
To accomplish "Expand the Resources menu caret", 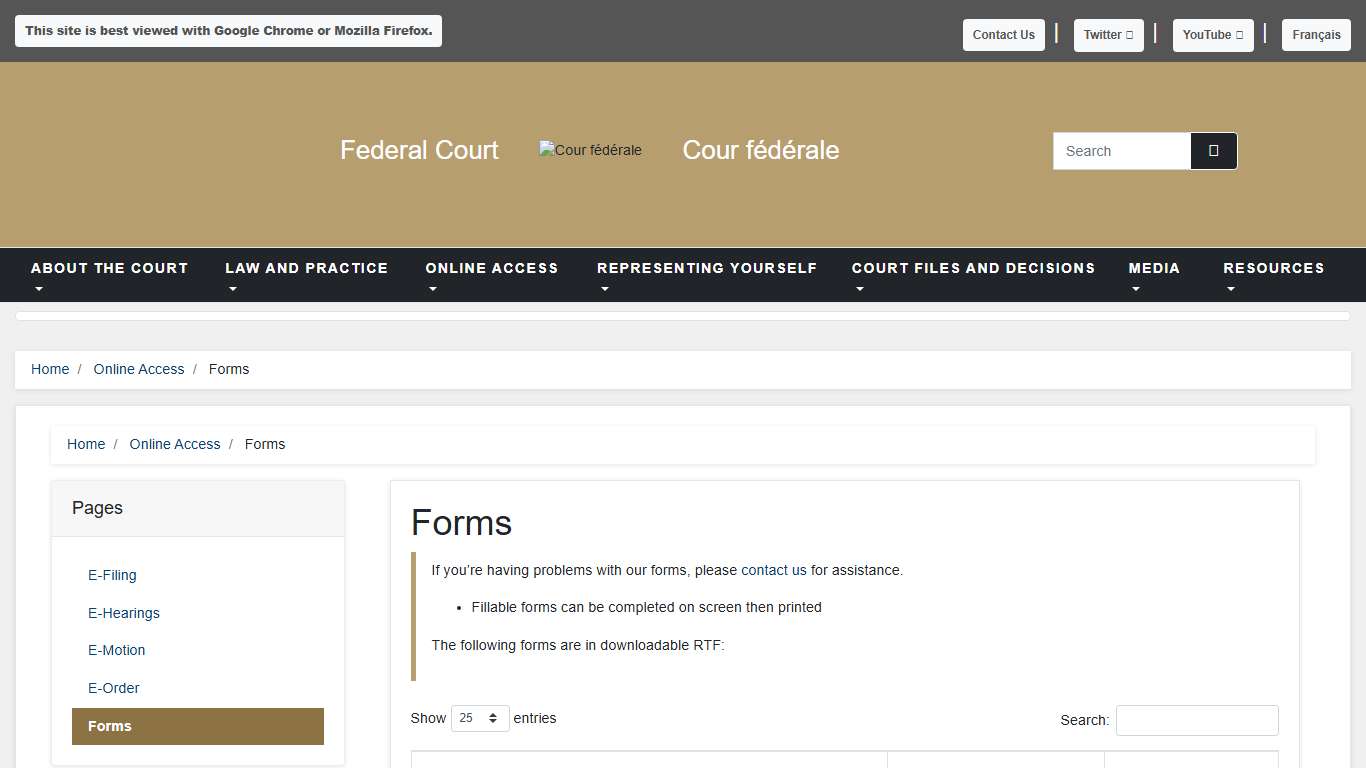I will pyautogui.click(x=1231, y=289).
